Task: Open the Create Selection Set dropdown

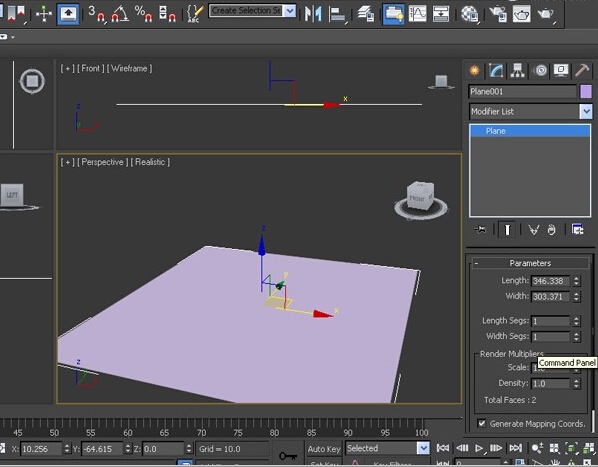Action: [290, 11]
